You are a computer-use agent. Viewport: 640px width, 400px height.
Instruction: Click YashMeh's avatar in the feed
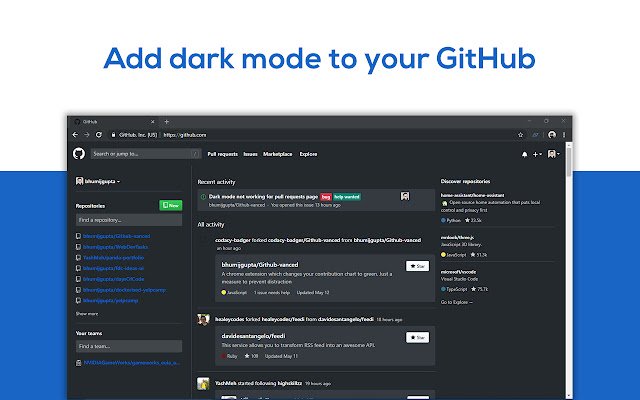point(203,383)
